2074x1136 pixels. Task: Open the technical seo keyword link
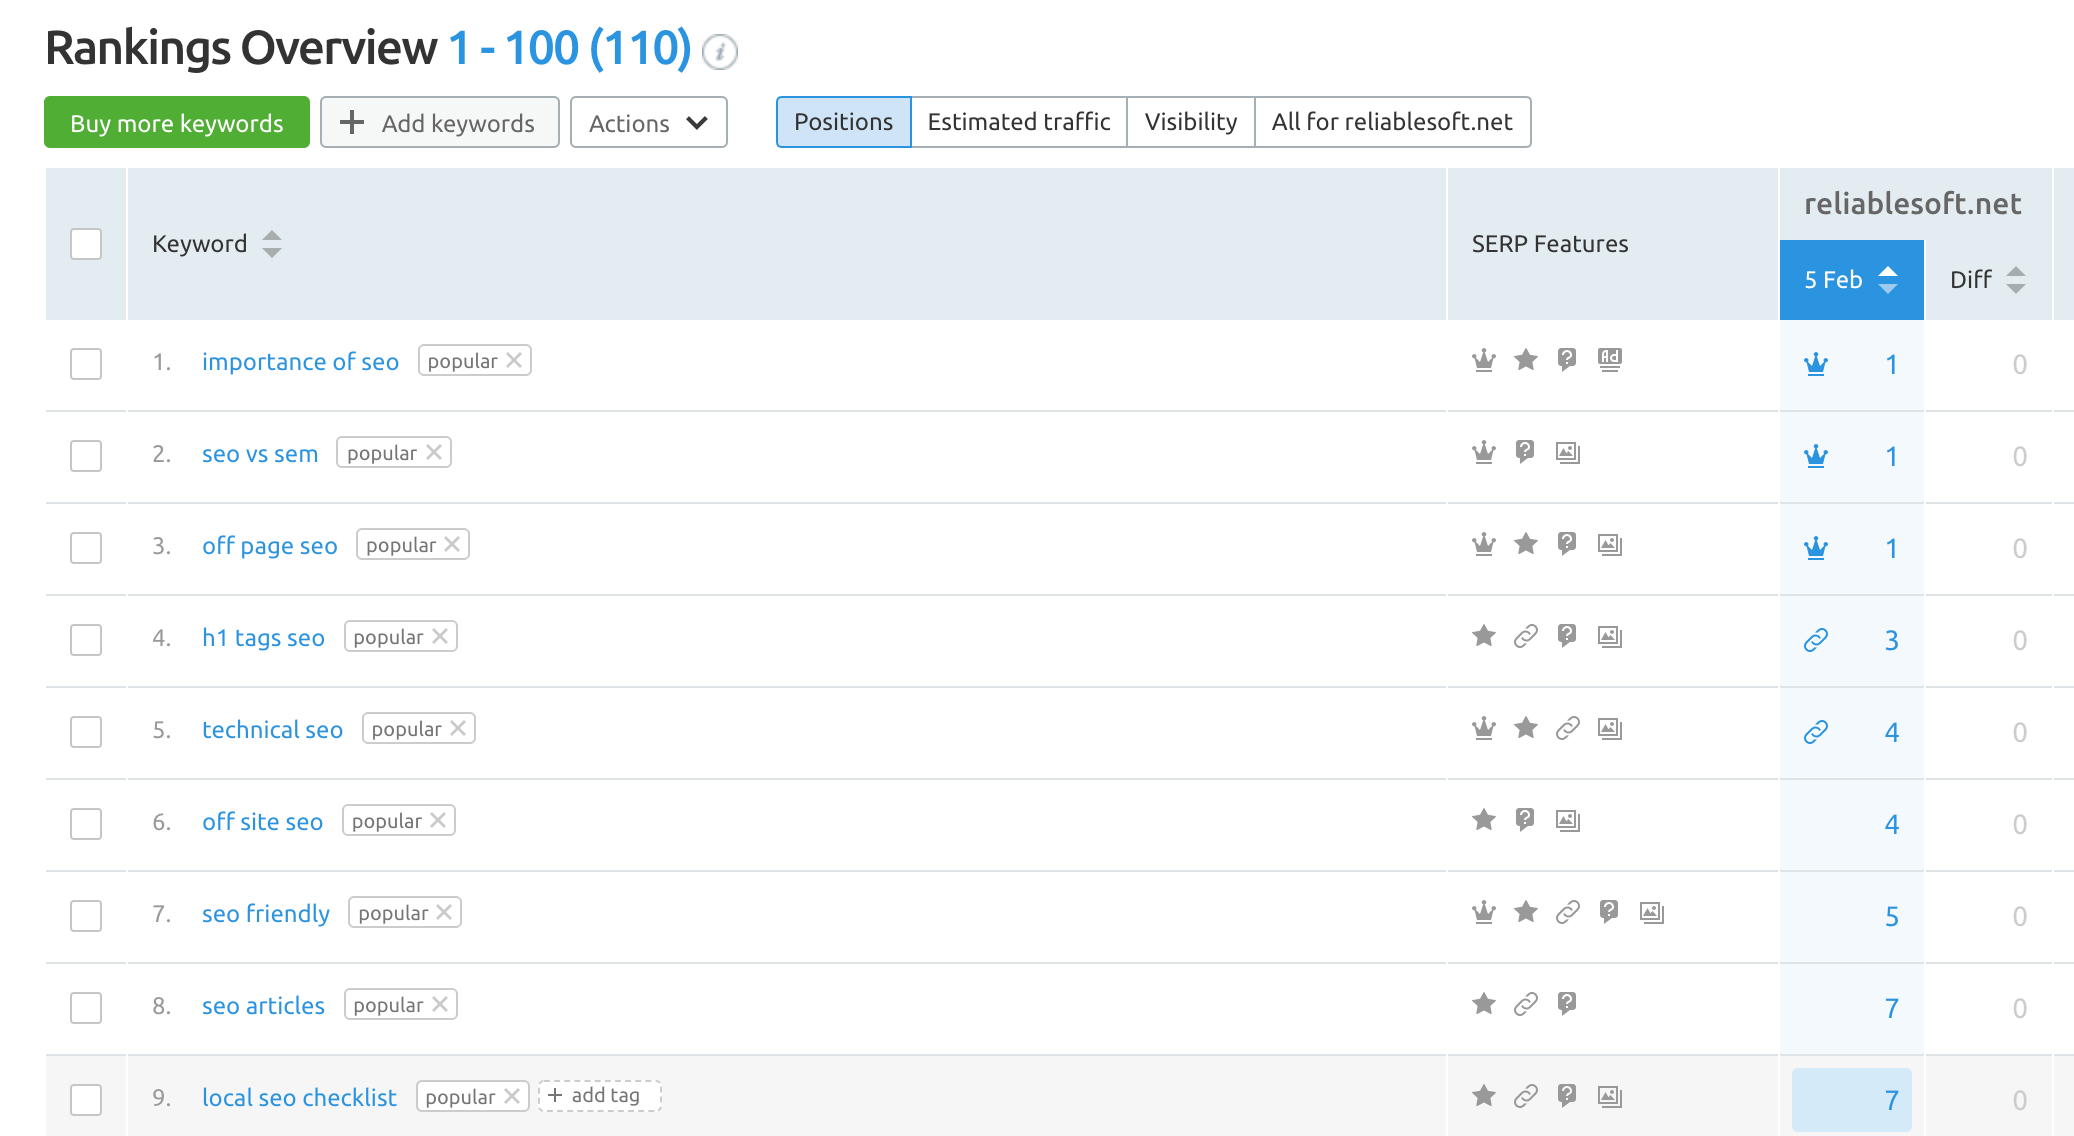click(x=272, y=730)
